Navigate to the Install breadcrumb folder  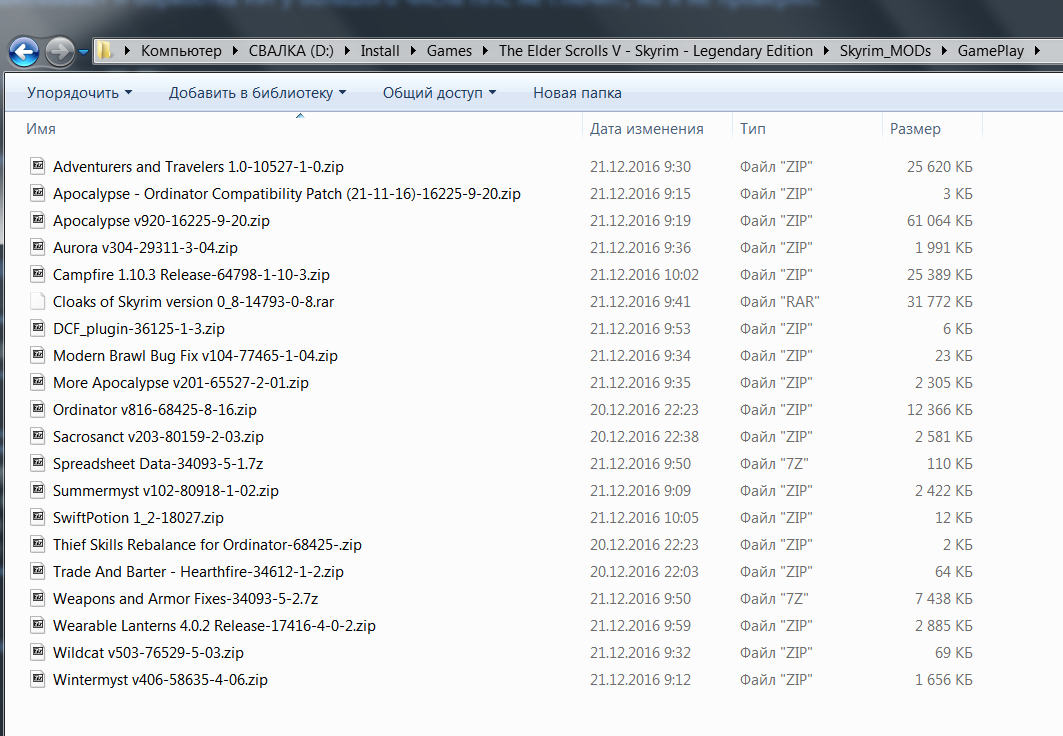click(x=380, y=51)
